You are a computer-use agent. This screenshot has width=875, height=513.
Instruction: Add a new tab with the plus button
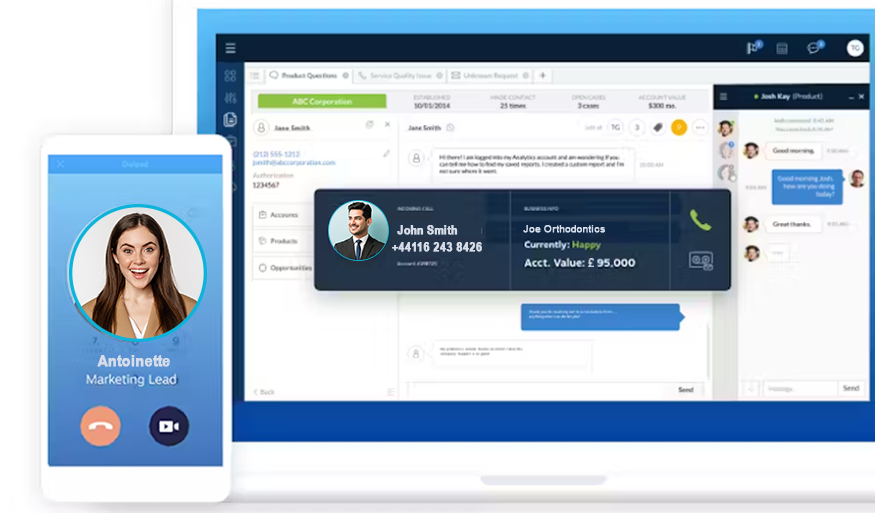pyautogui.click(x=542, y=75)
